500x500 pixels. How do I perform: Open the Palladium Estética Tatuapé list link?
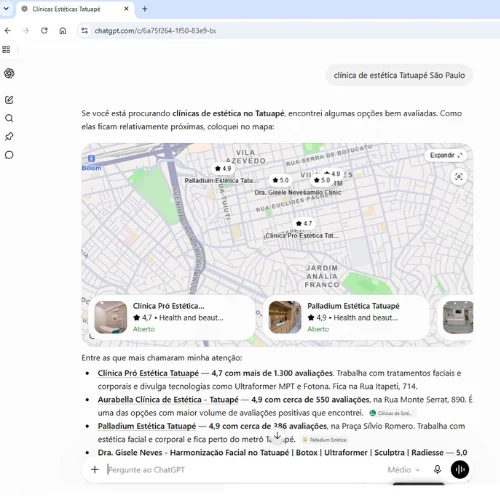tap(147, 426)
